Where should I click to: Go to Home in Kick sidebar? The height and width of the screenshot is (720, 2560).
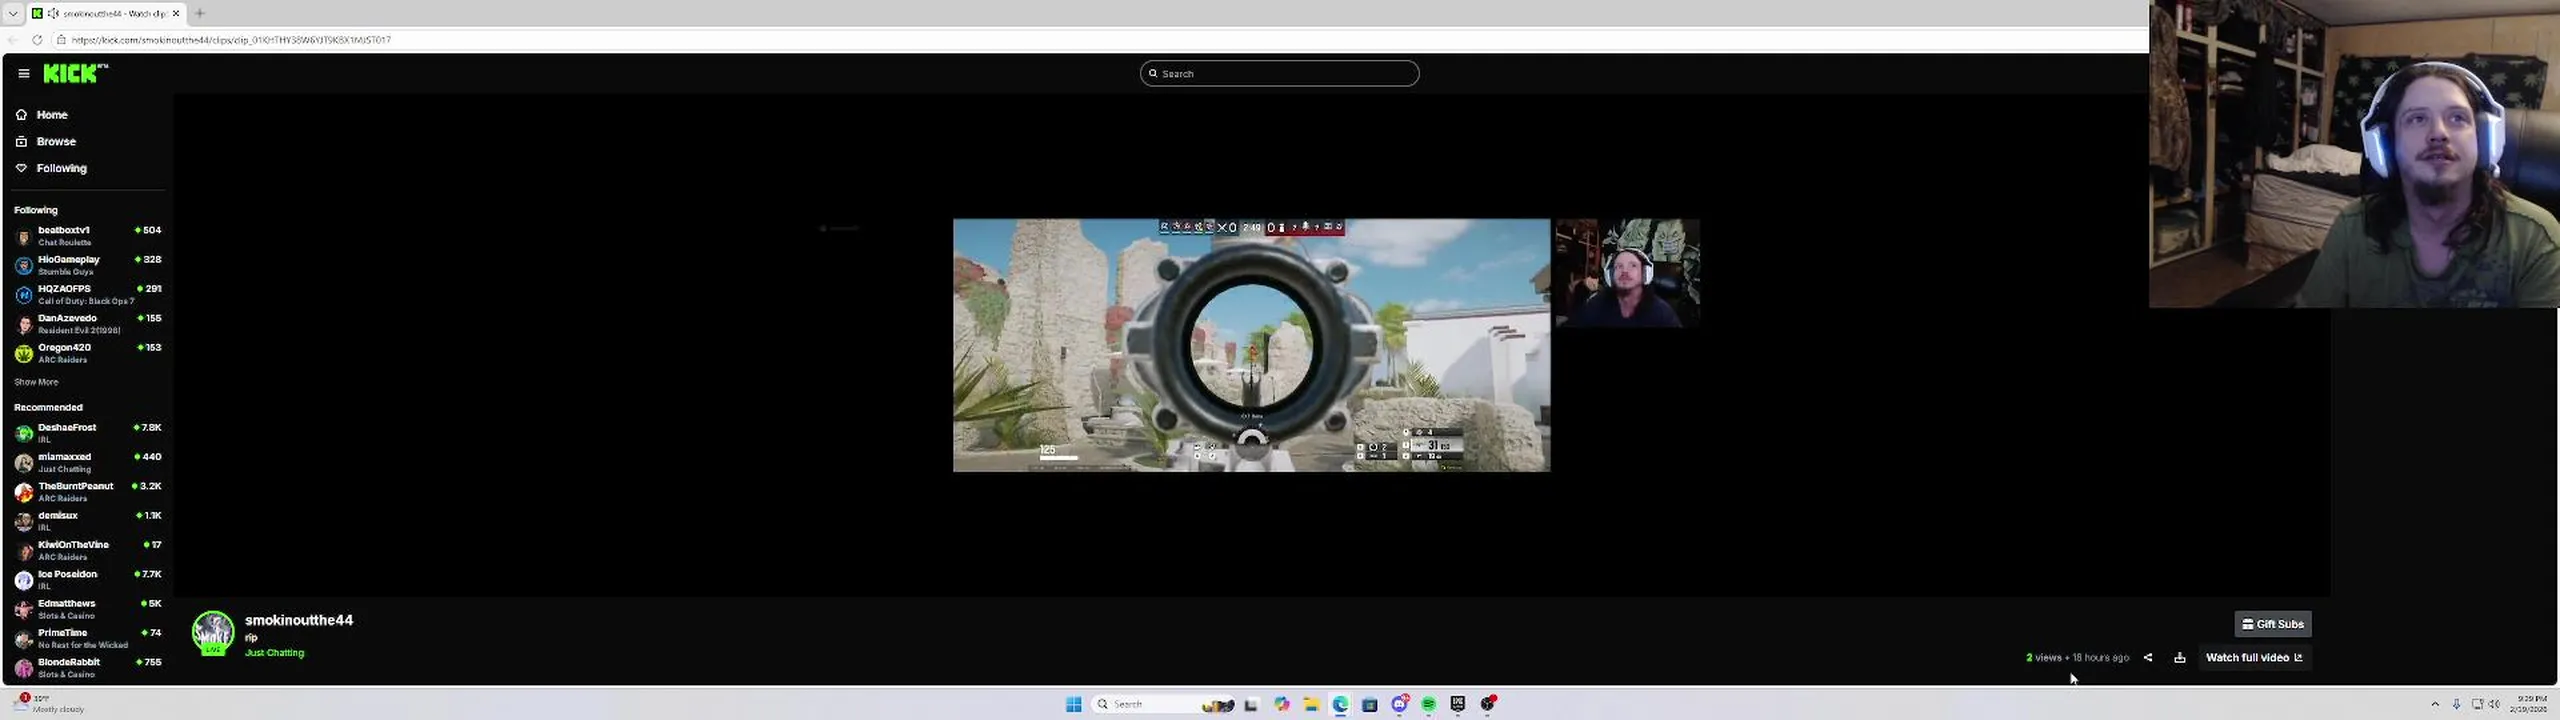coord(52,115)
